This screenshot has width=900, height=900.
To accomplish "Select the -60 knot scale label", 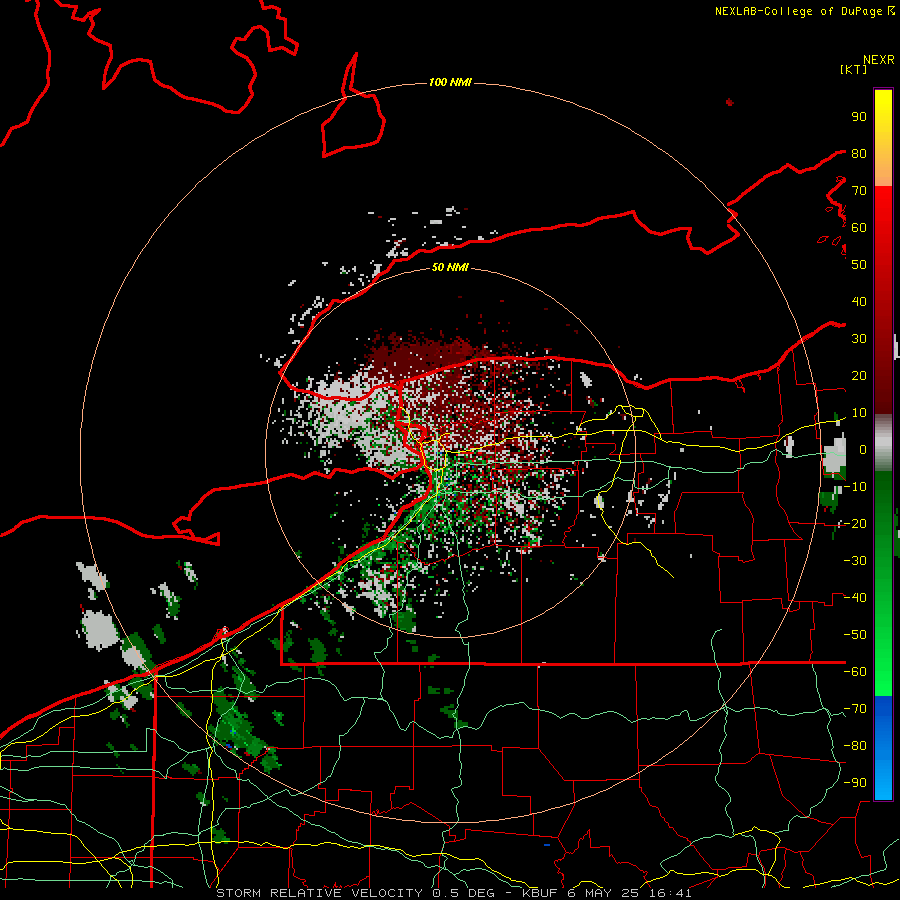I will tap(855, 672).
